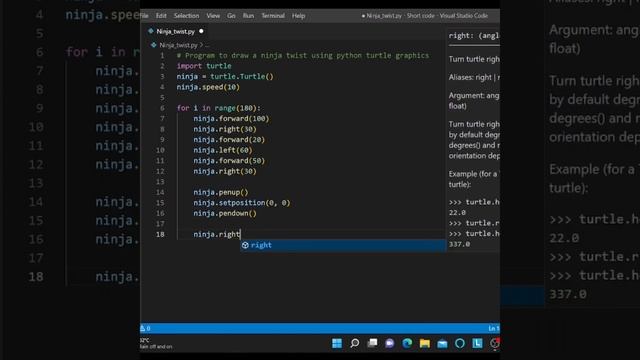Screen dimensions: 640x360
Task: Click 'Aliases: right' text in docs popup
Action: (470, 77)
